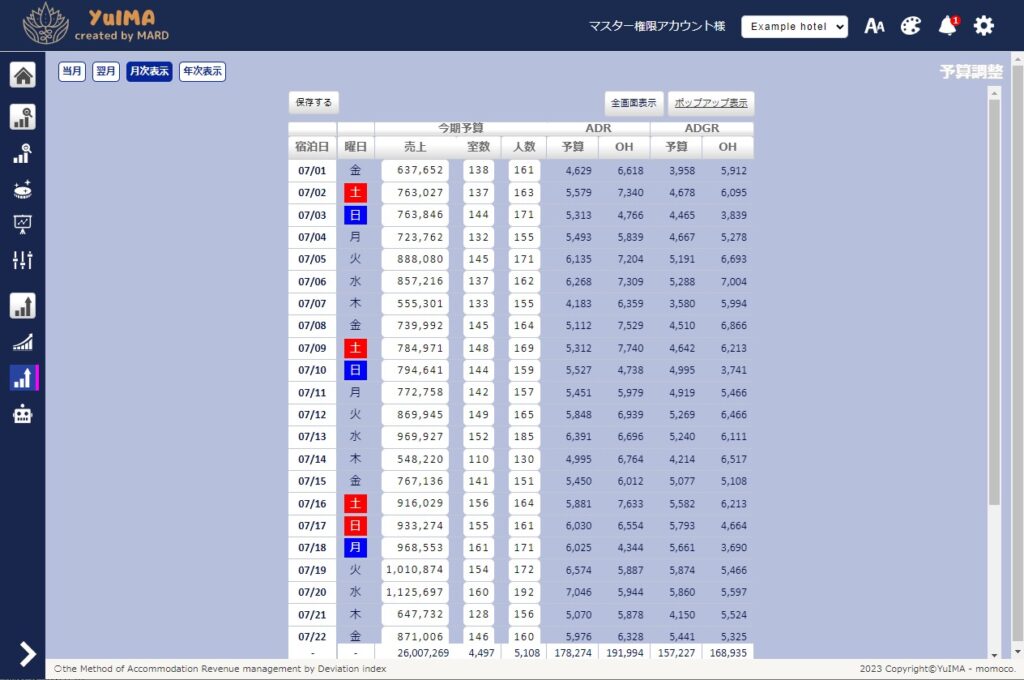Click the vertical scrollbar down arrow

pyautogui.click(x=993, y=652)
